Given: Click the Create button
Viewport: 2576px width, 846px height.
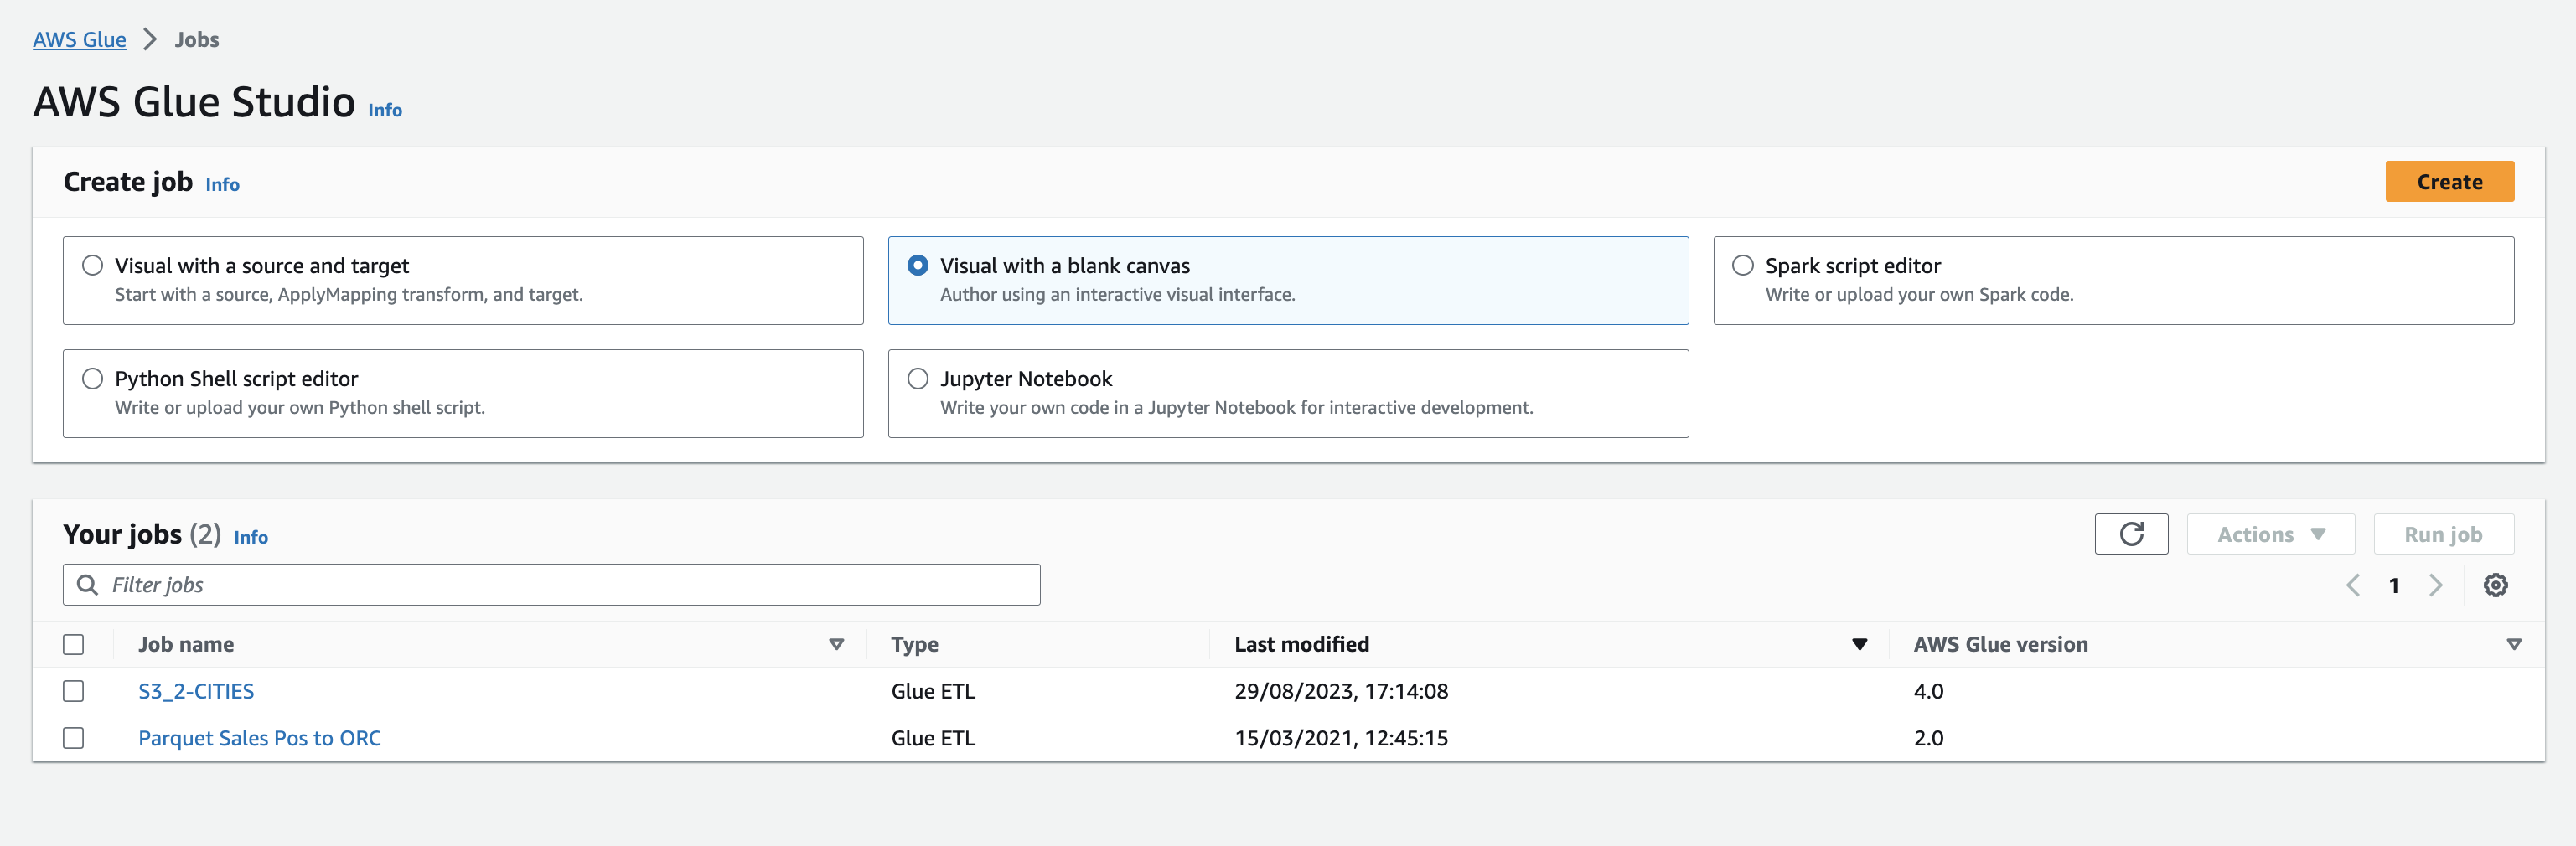Looking at the screenshot, I should pos(2449,181).
